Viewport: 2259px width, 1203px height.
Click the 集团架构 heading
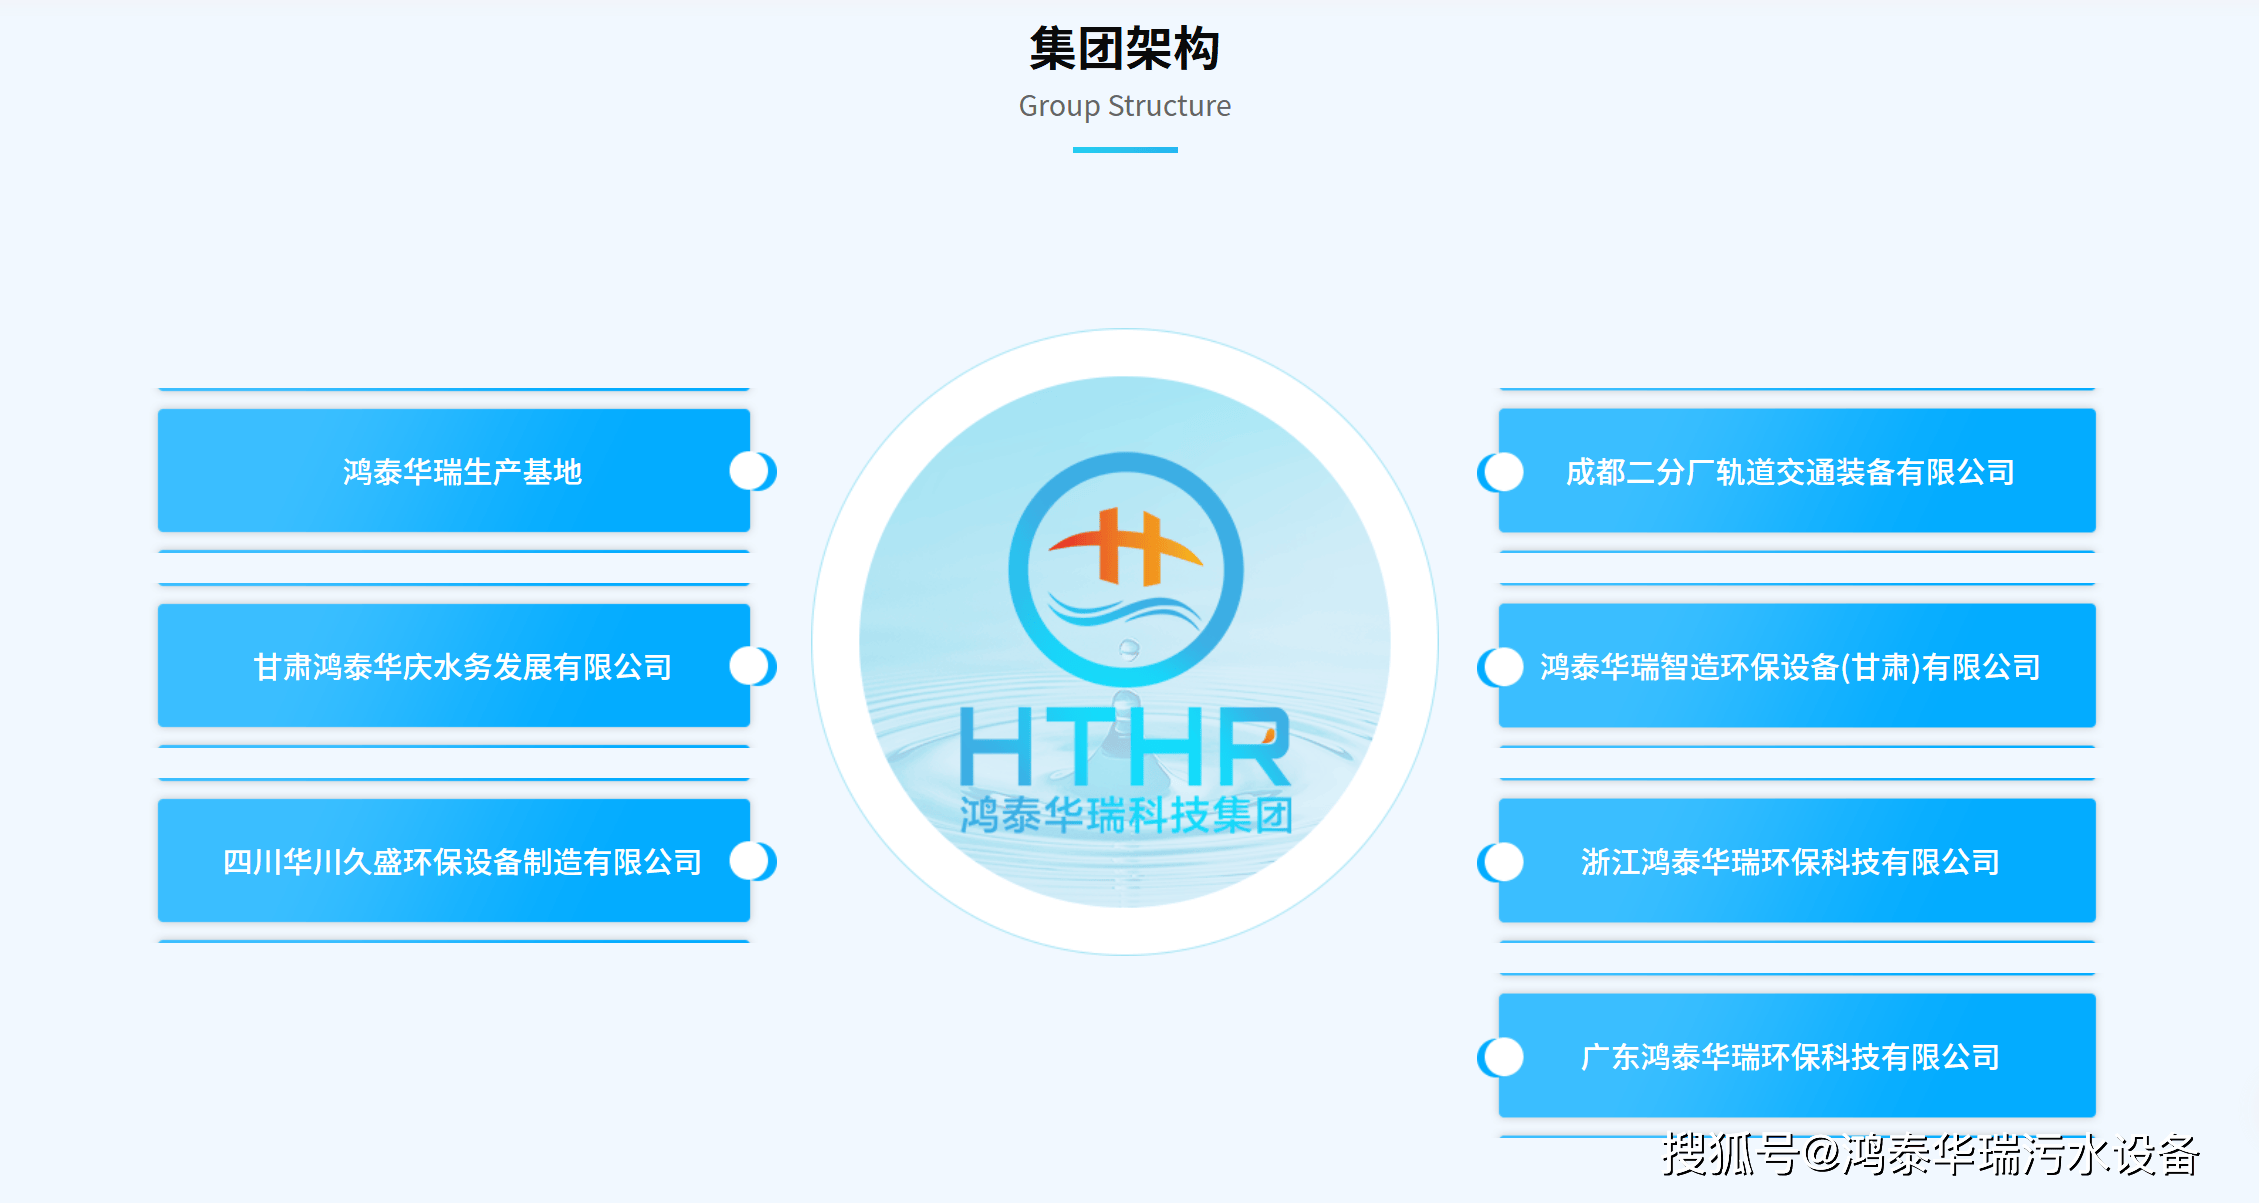click(1124, 49)
